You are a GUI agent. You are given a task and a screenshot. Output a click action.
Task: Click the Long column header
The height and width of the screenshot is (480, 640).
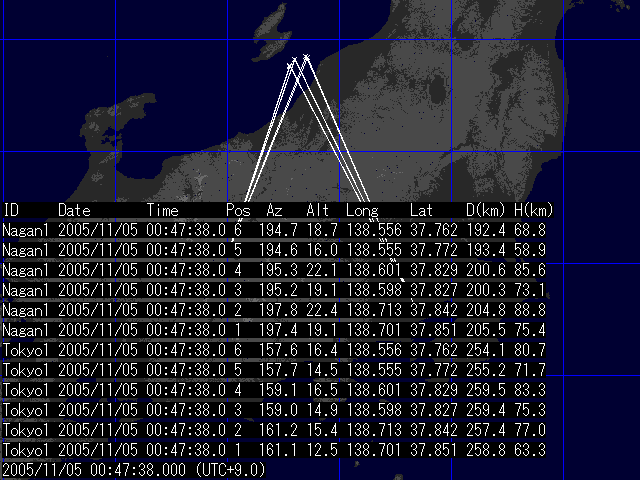[362, 210]
